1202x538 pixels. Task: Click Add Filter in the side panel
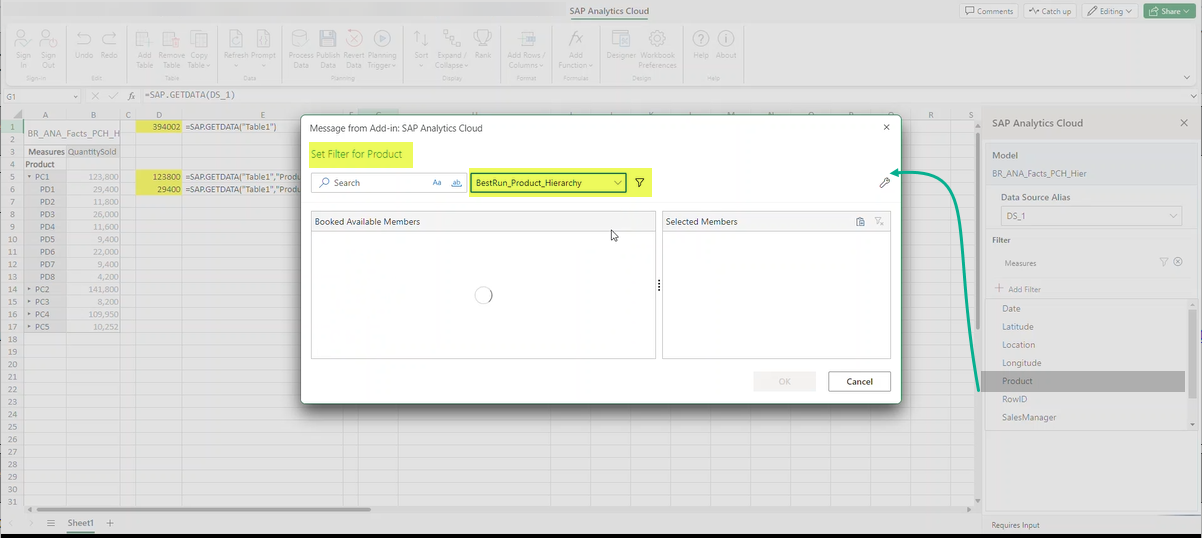point(1018,289)
